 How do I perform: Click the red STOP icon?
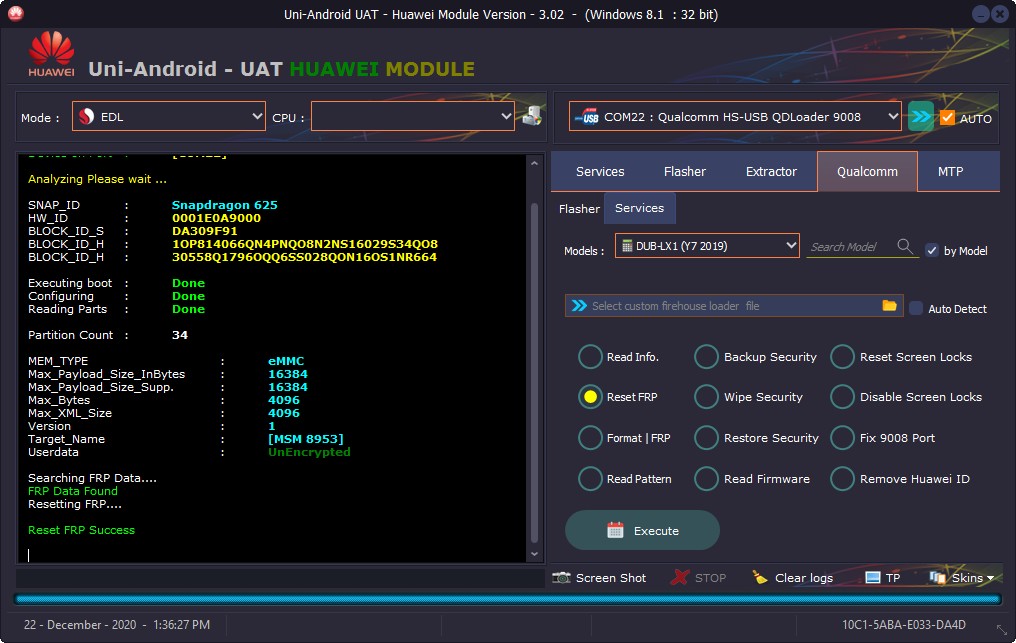click(x=680, y=578)
